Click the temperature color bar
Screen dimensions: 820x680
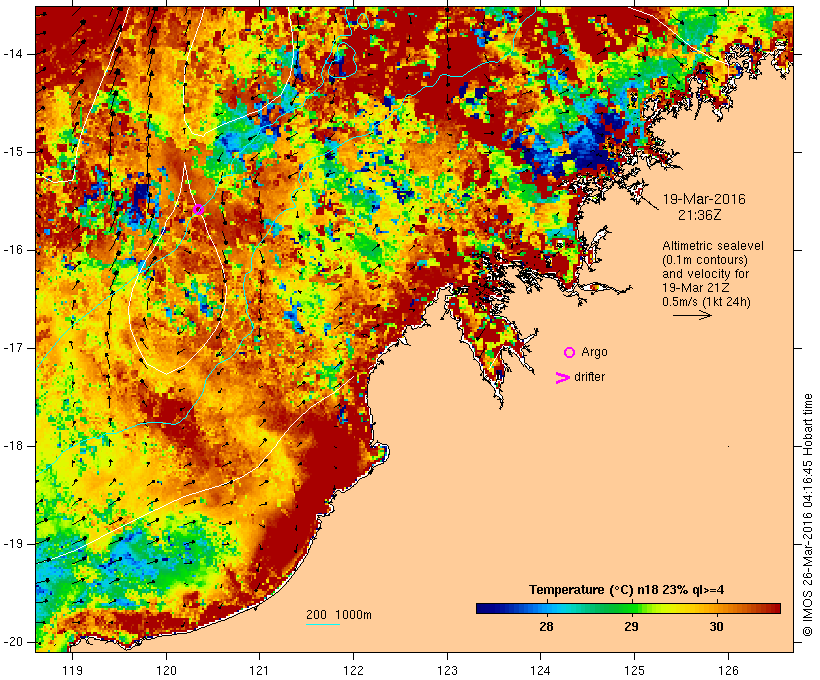click(628, 608)
